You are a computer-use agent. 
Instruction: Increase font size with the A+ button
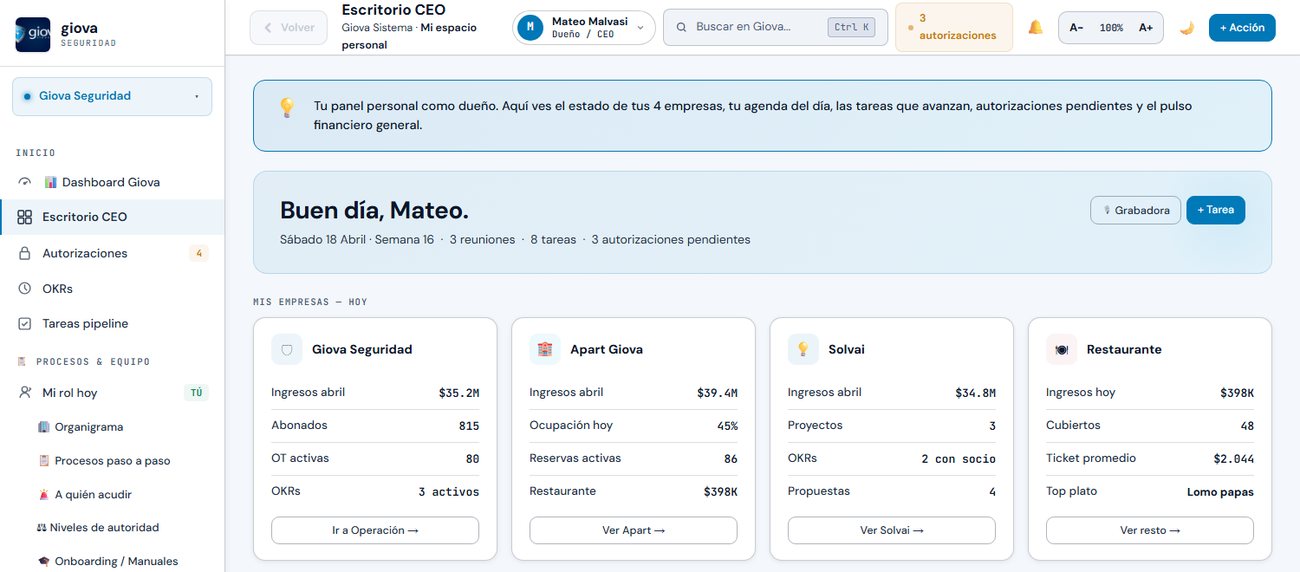pyautogui.click(x=1146, y=28)
